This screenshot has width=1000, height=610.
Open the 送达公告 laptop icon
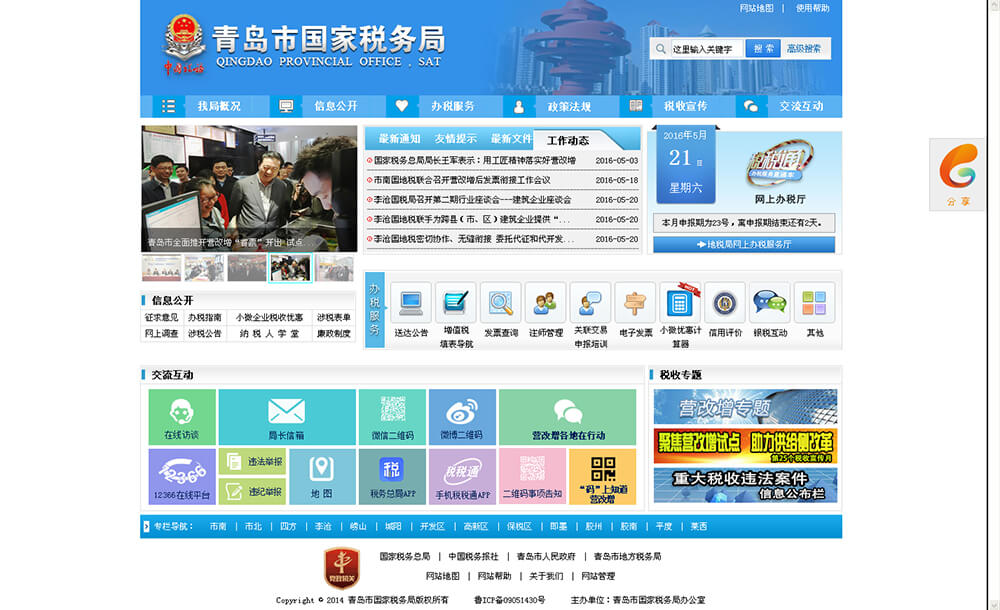(x=411, y=303)
